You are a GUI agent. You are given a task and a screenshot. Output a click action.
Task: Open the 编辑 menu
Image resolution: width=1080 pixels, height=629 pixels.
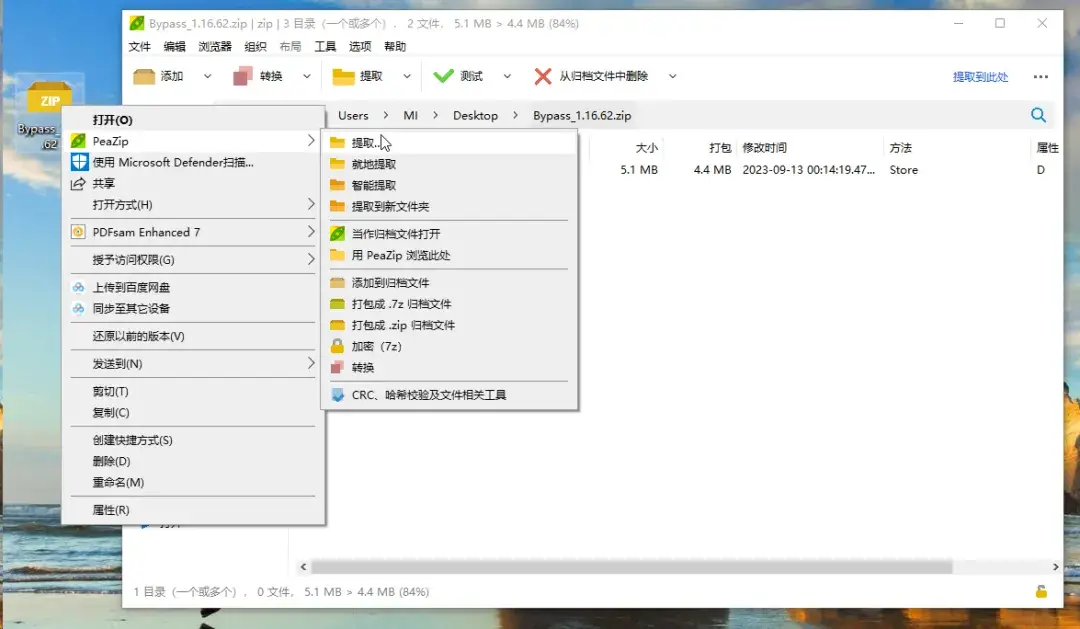coord(174,46)
